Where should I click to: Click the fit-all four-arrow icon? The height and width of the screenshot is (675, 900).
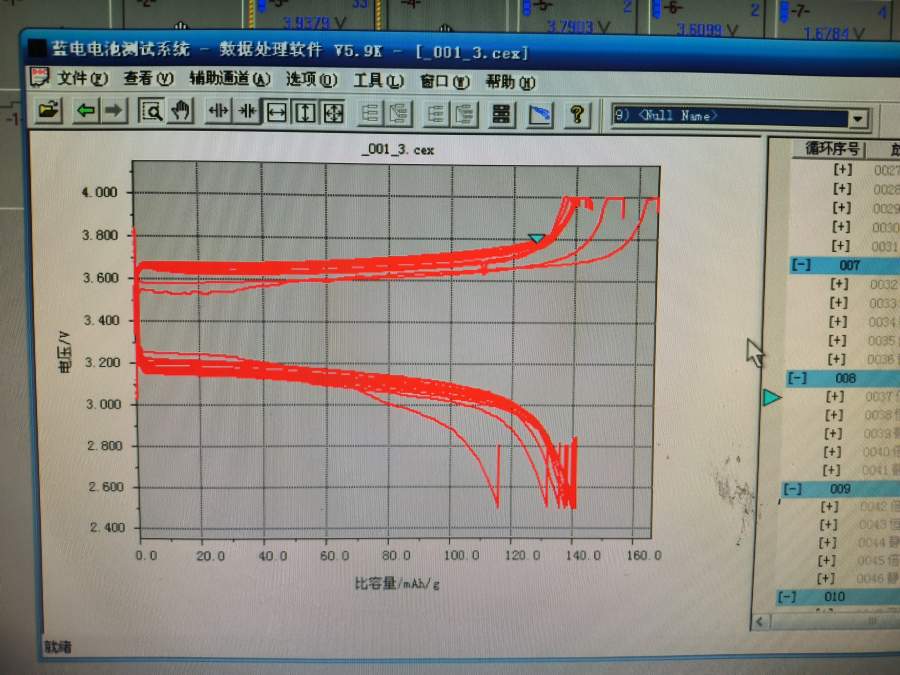click(333, 113)
